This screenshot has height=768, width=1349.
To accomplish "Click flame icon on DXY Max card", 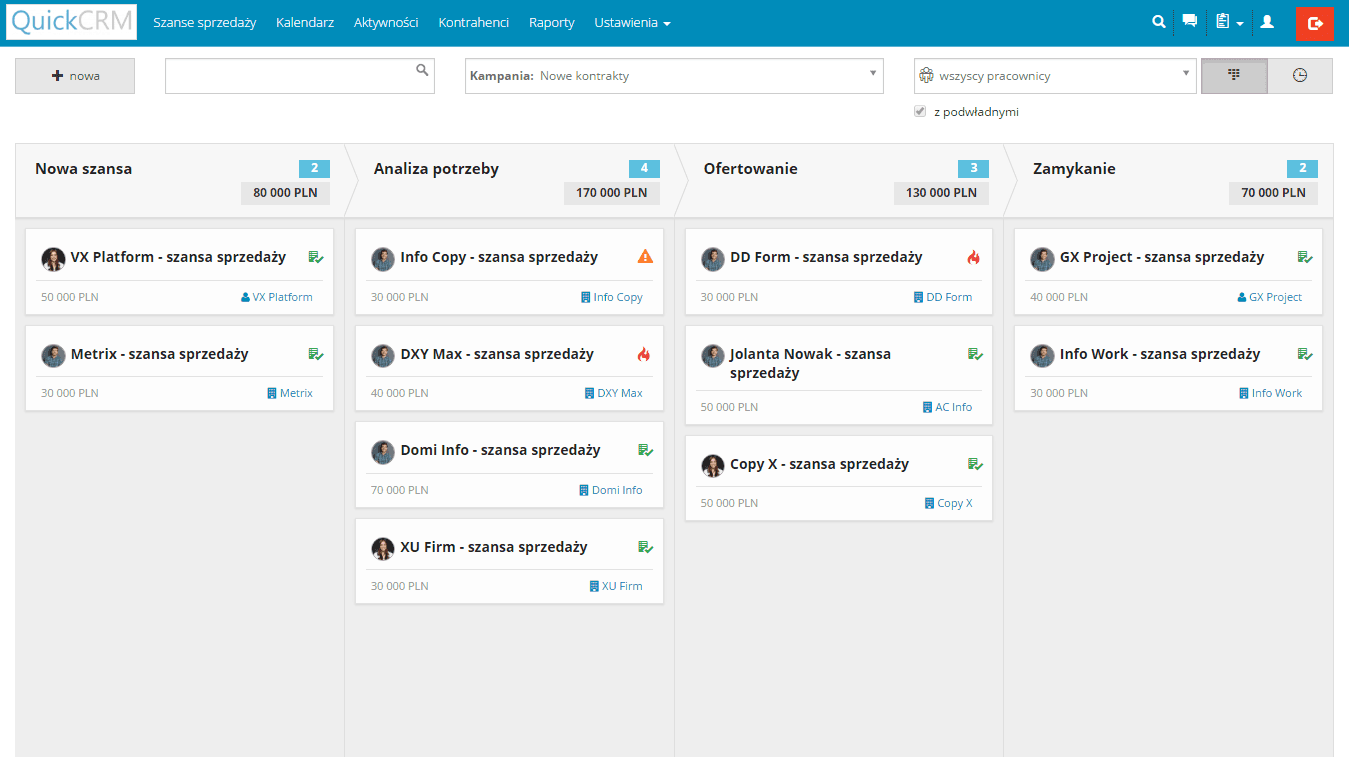I will 644,354.
